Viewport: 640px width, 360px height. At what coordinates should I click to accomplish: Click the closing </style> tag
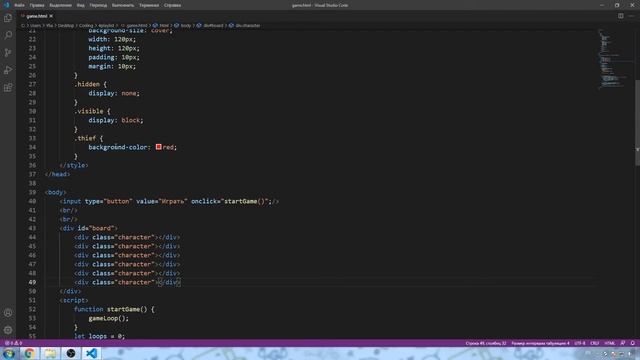[74, 165]
